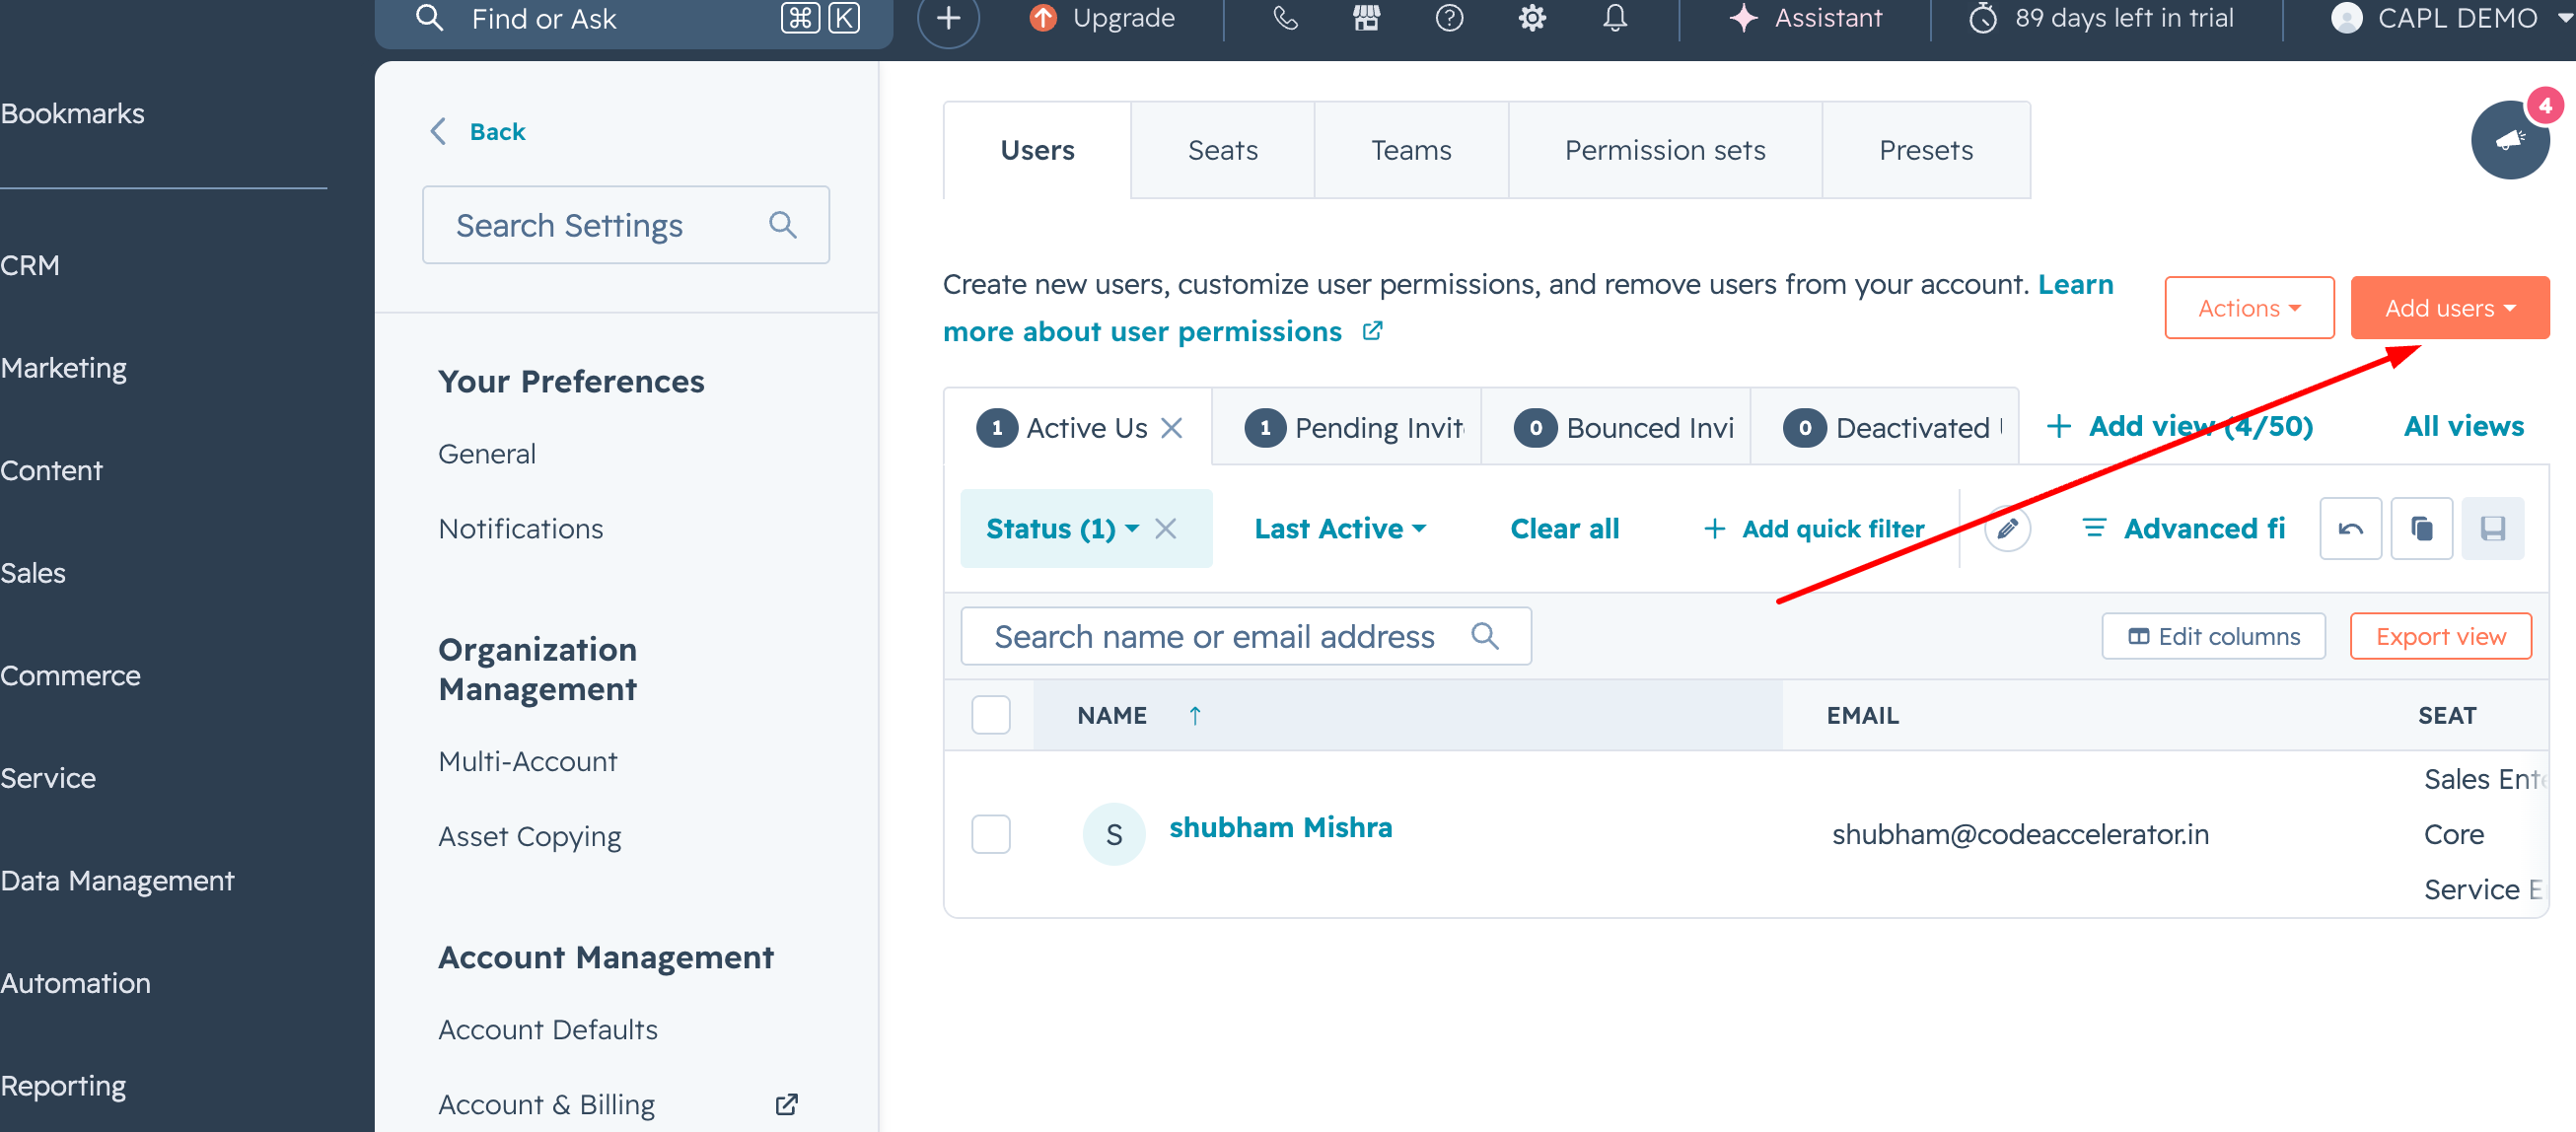Click the shubham Mishra user link
The image size is (2576, 1132).
pyautogui.click(x=1280, y=827)
